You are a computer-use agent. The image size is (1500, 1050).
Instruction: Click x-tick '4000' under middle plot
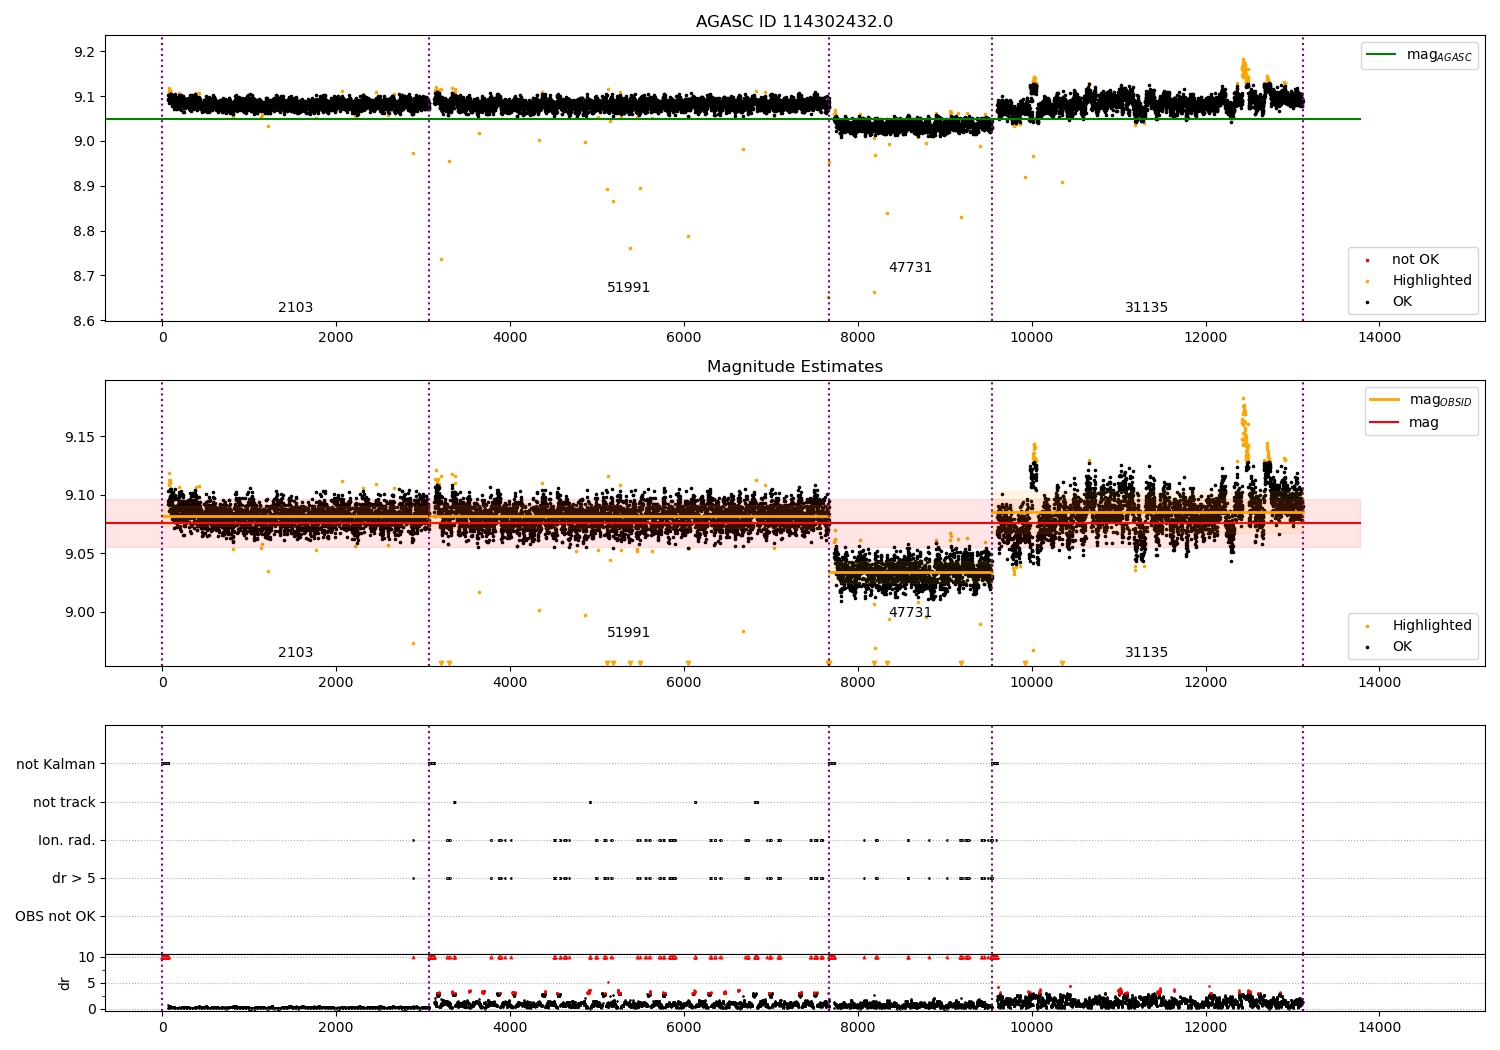510,683
